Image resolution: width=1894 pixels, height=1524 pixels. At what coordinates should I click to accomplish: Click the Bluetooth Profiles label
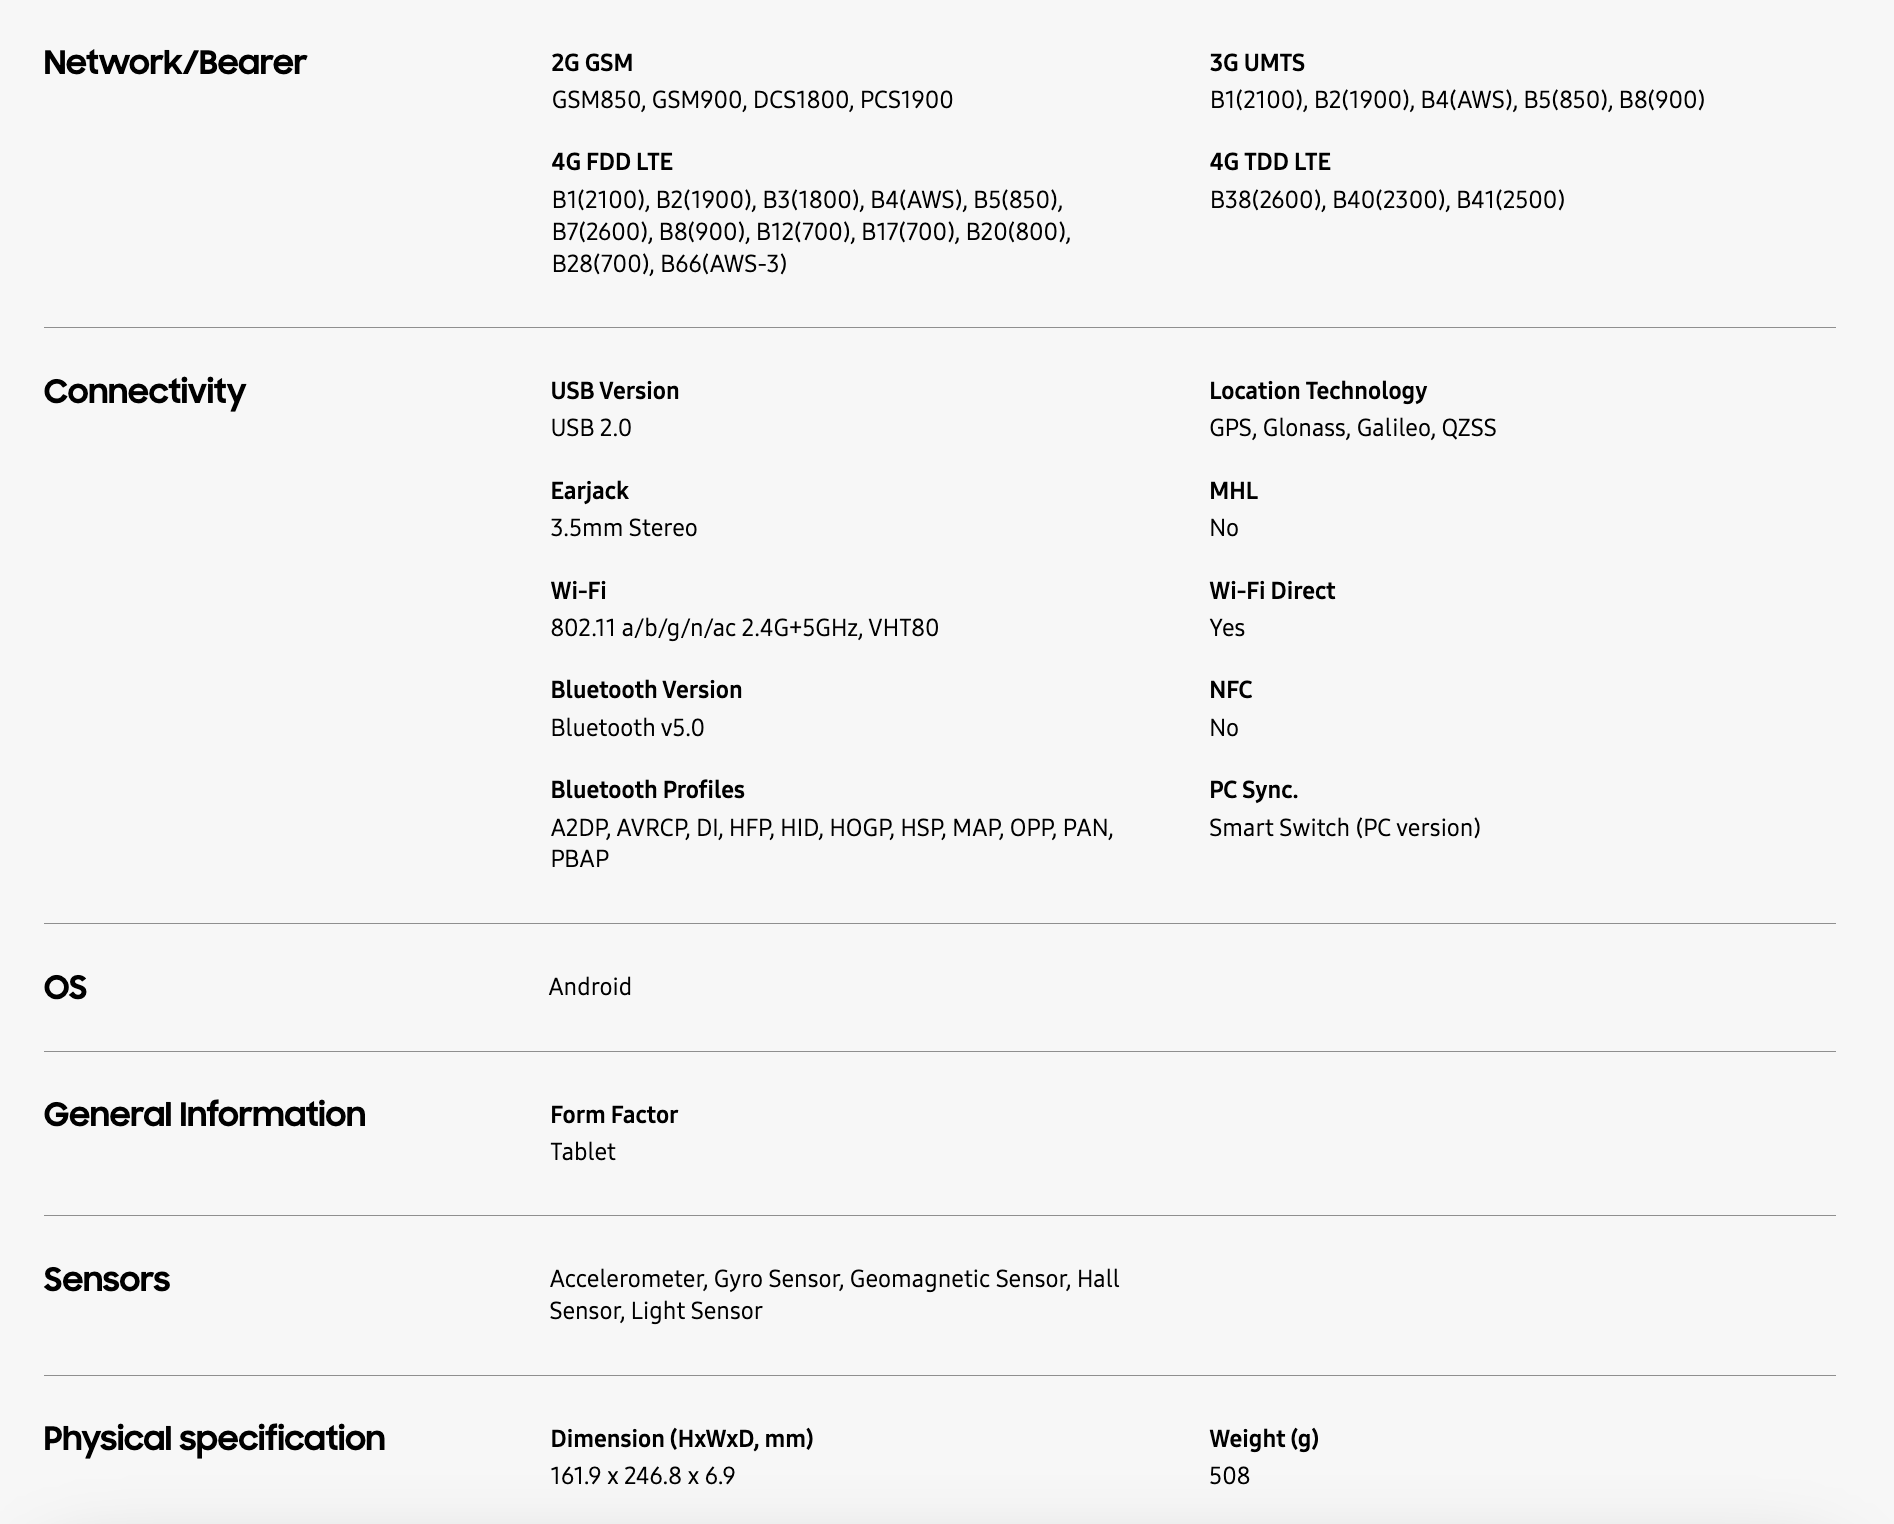coord(648,790)
